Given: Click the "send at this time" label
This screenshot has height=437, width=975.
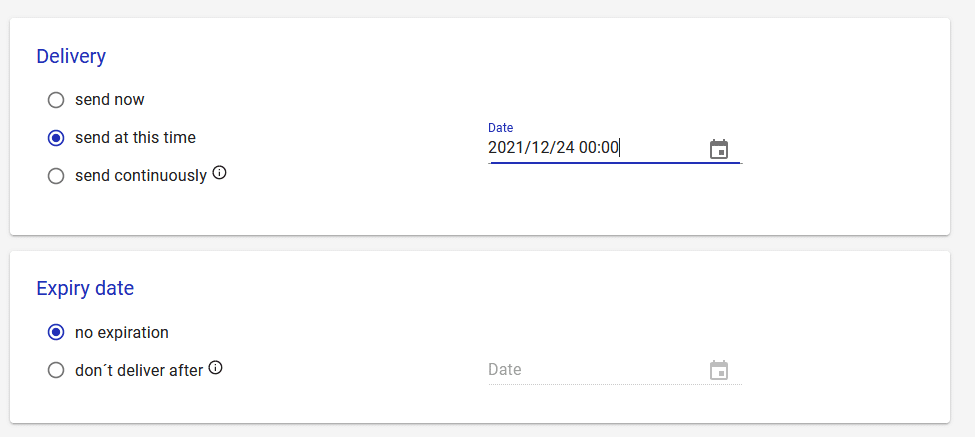Looking at the screenshot, I should point(136,137).
